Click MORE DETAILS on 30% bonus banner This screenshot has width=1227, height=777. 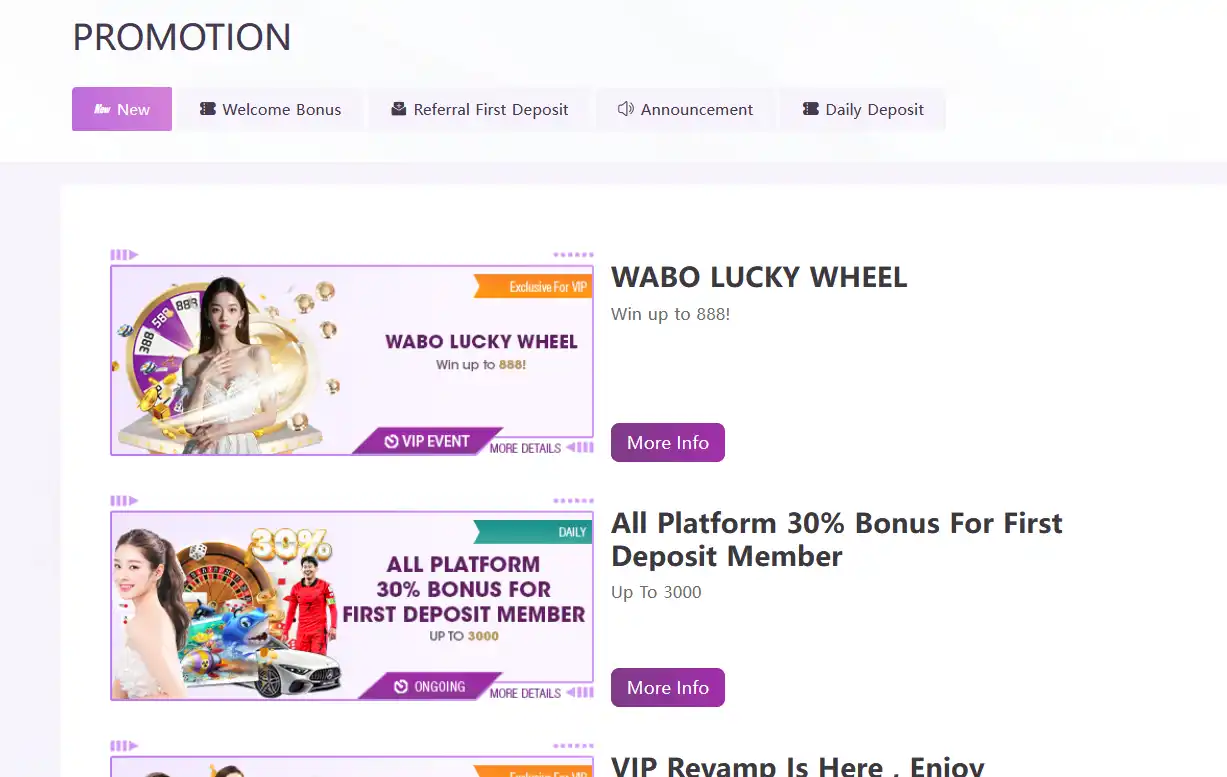(525, 693)
